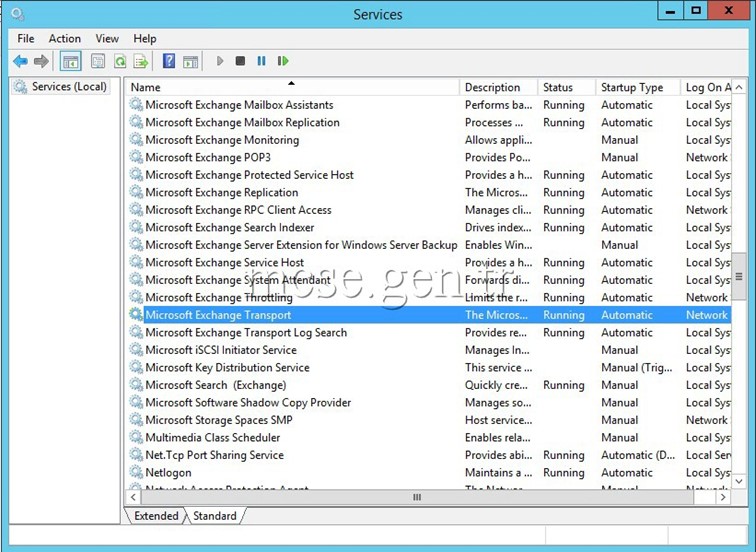Sort by Log On As column header

(706, 87)
